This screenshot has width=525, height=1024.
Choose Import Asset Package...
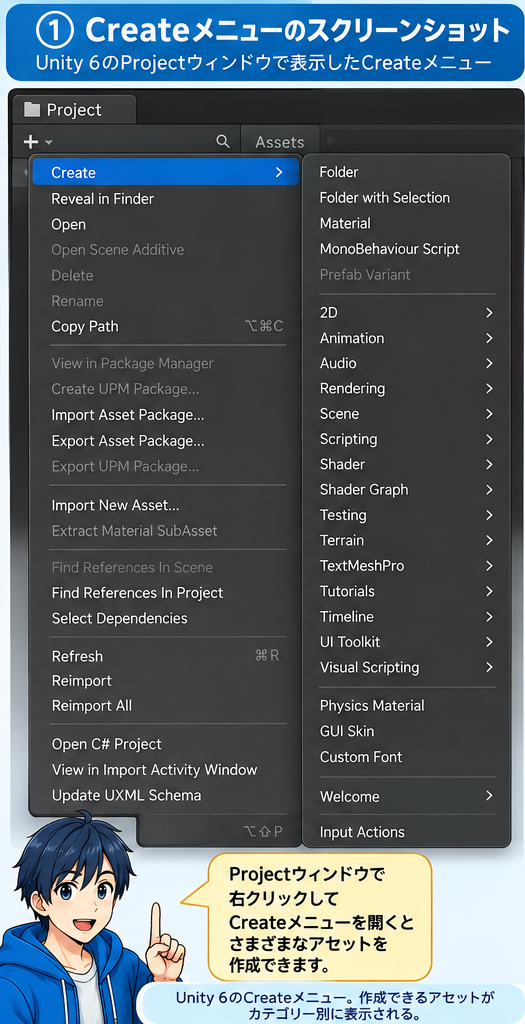(167, 415)
